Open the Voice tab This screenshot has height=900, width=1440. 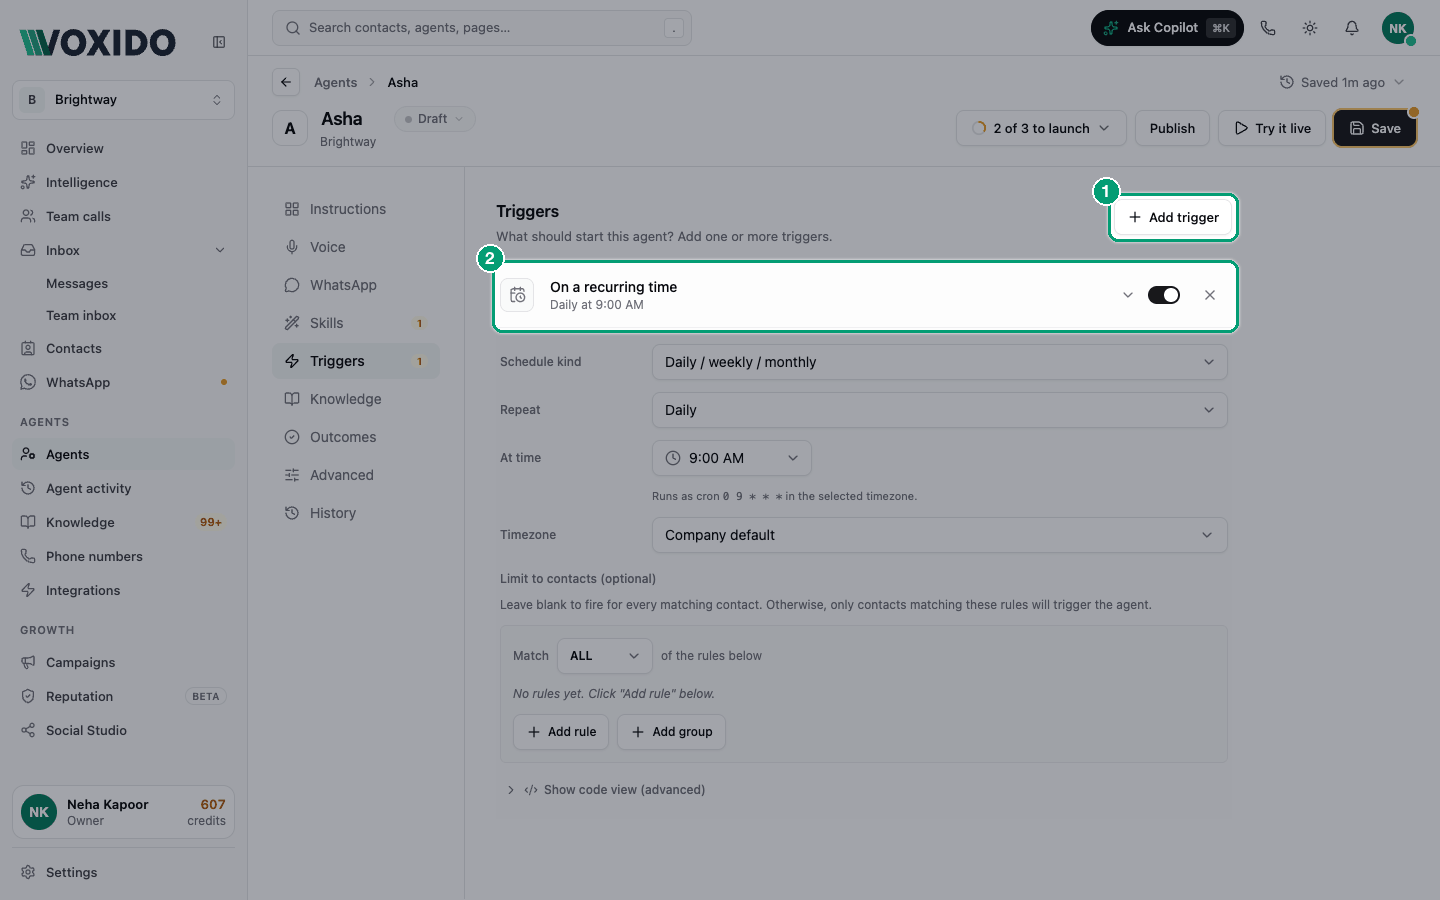pos(356,247)
